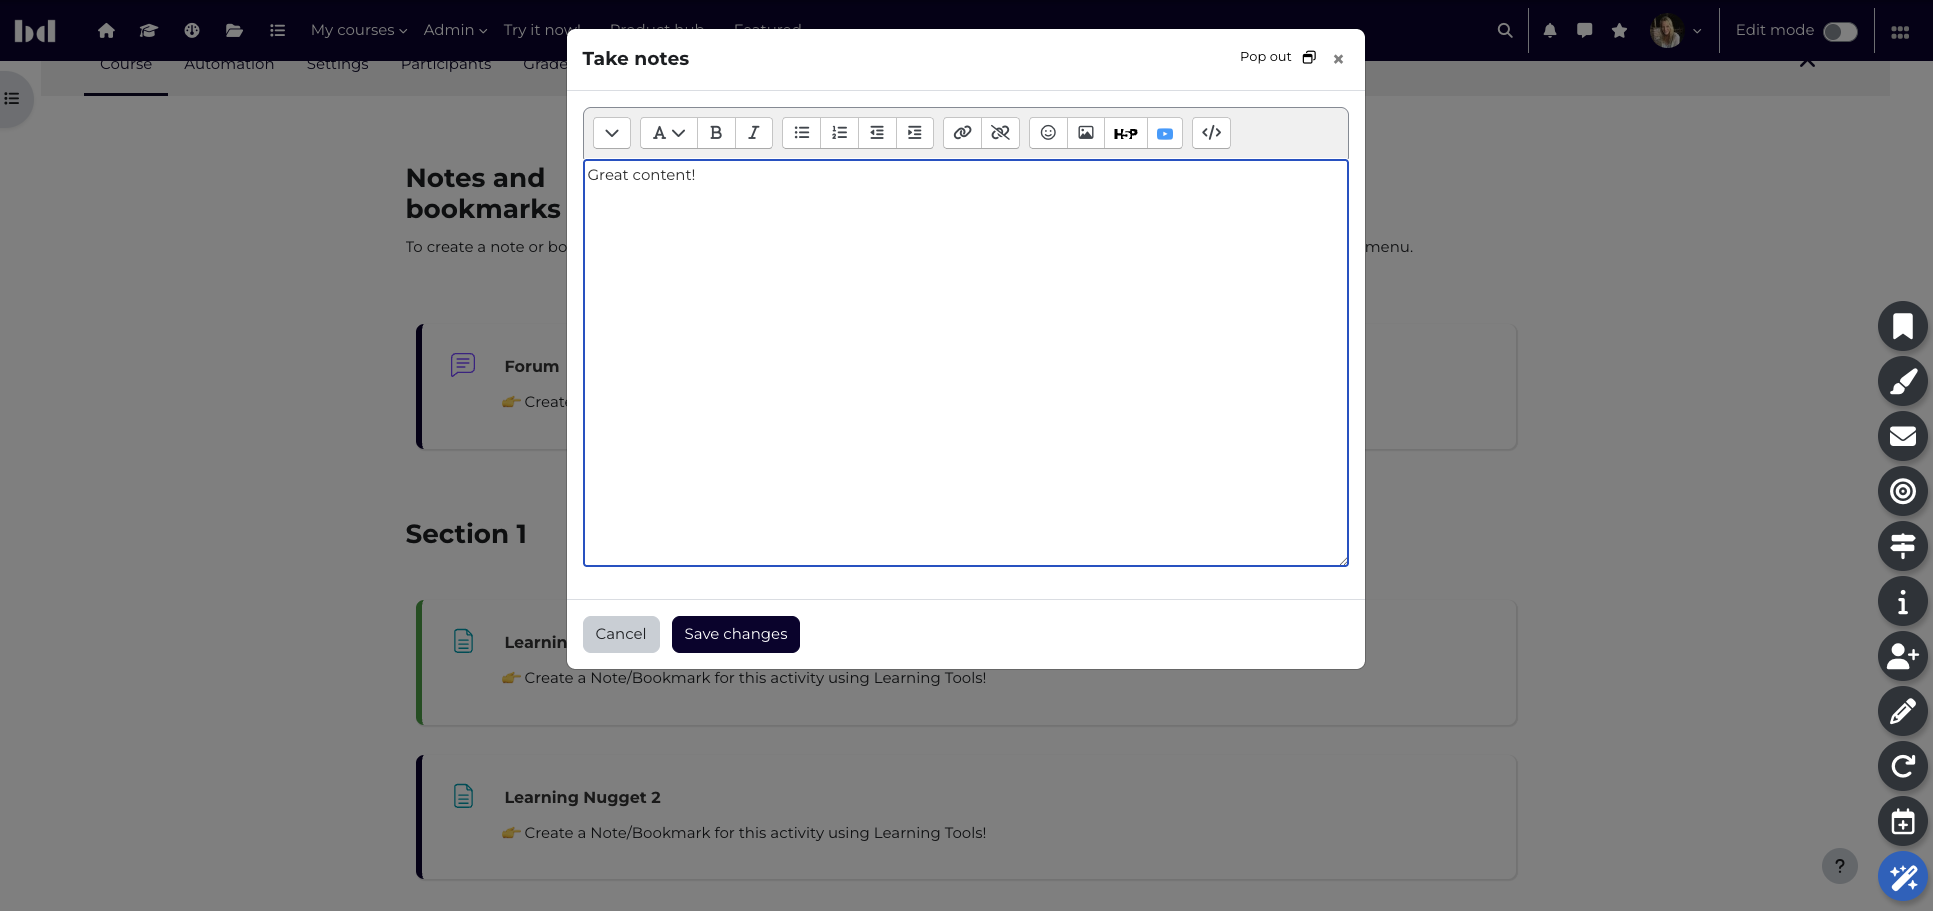Open the dashboard gauge icon
Screen dimensions: 1933x911
coord(192,30)
